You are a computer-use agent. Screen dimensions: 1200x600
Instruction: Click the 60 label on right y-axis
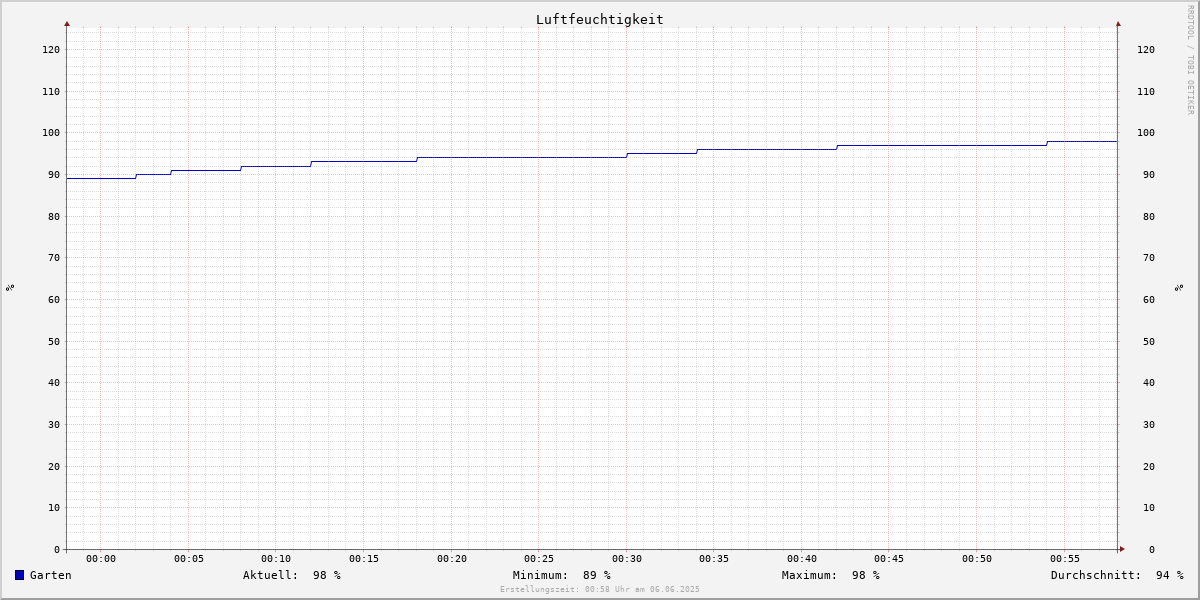coord(1149,300)
